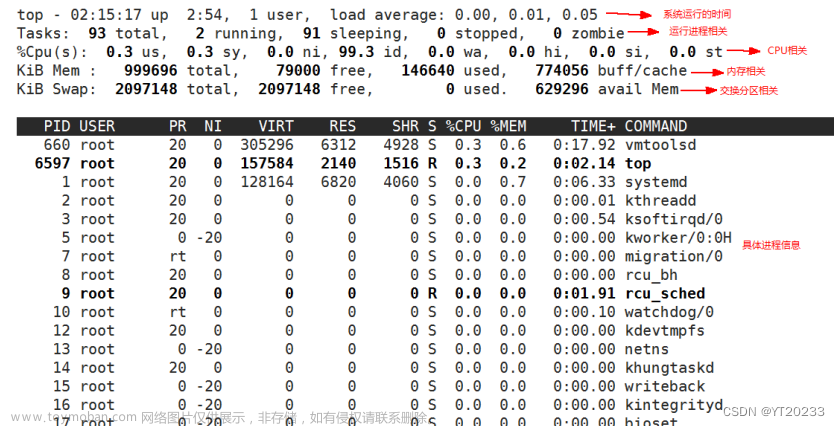Click the VIRT value 157584
840x426 pixels.
(267, 163)
